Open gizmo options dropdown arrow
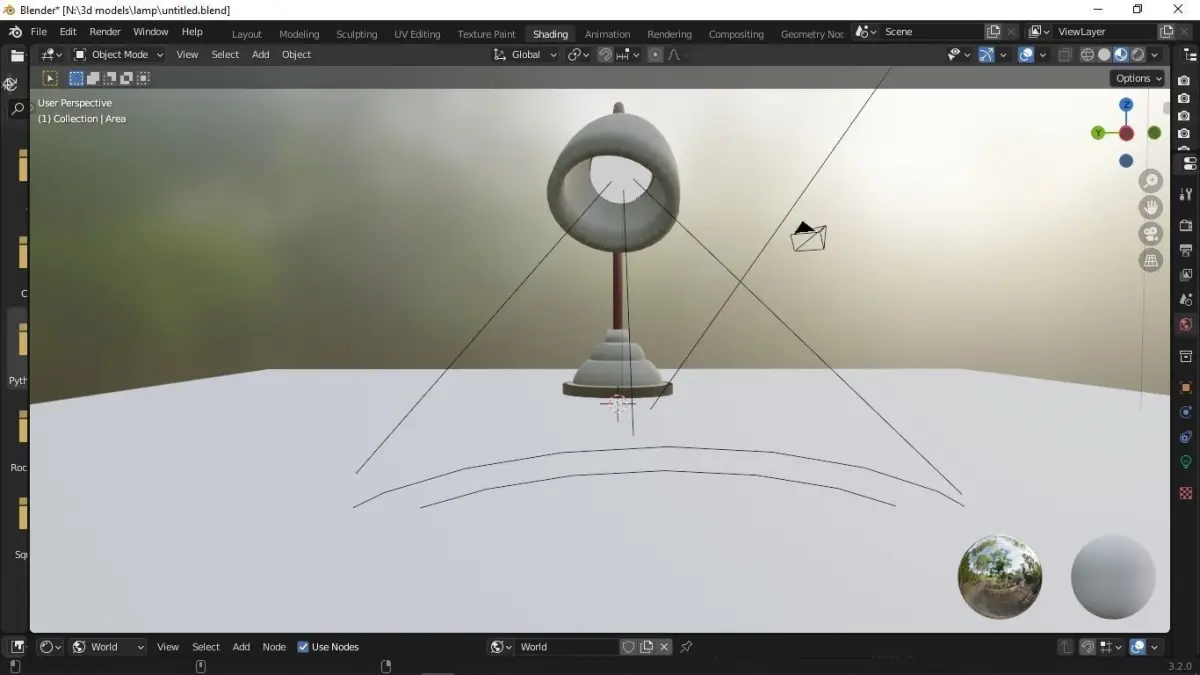Image resolution: width=1200 pixels, height=675 pixels. click(x=1003, y=55)
